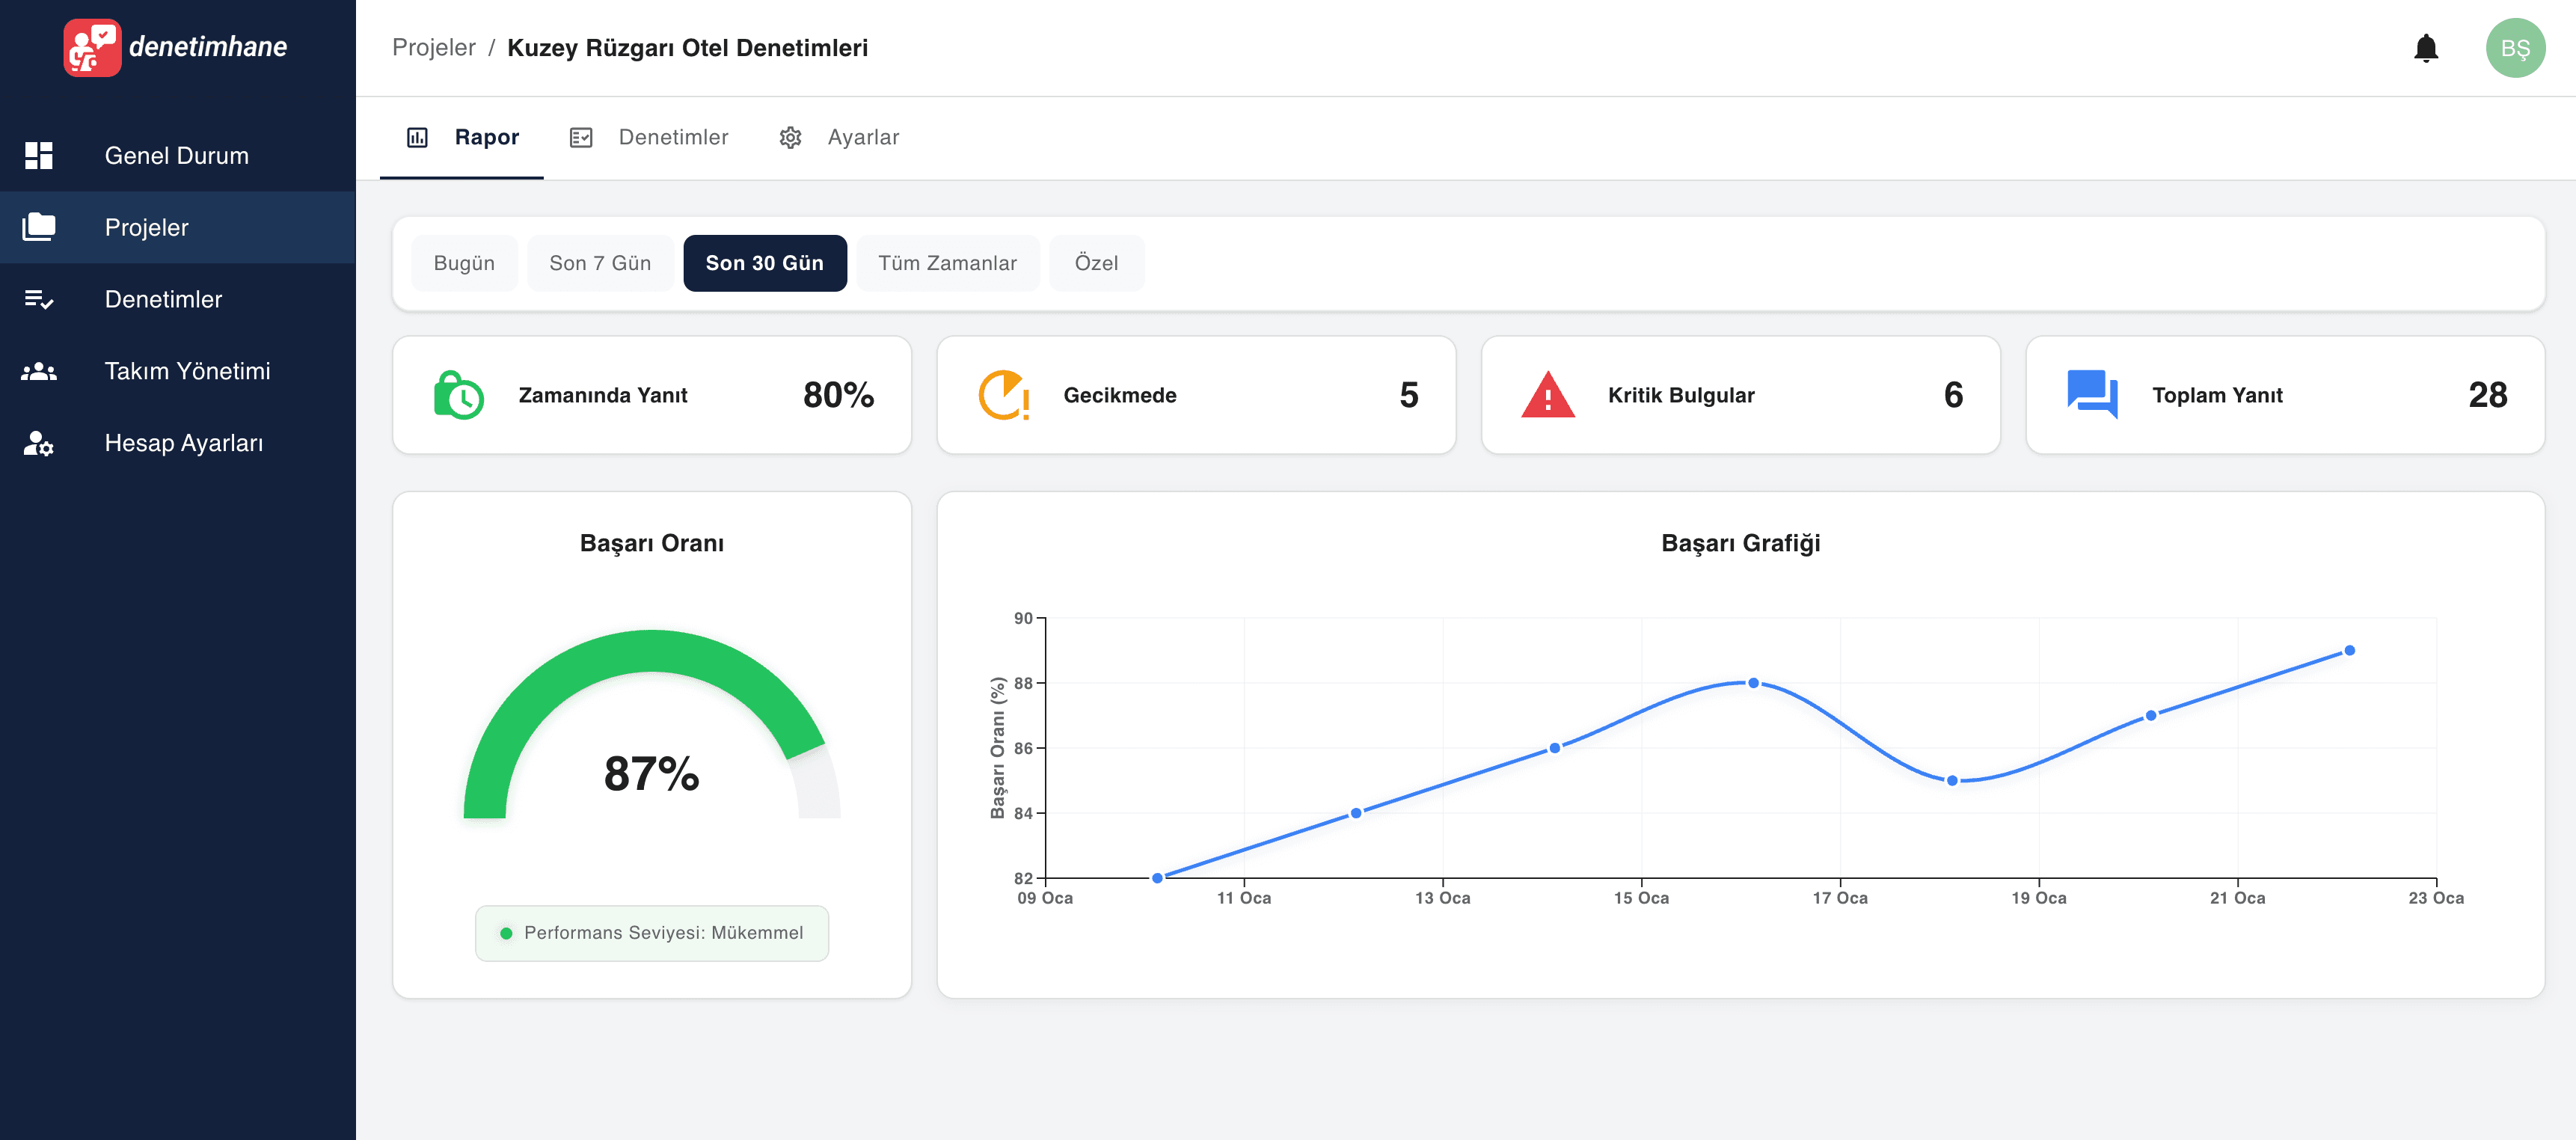
Task: Switch filter to Tüm Zamanlar
Action: (x=946, y=263)
